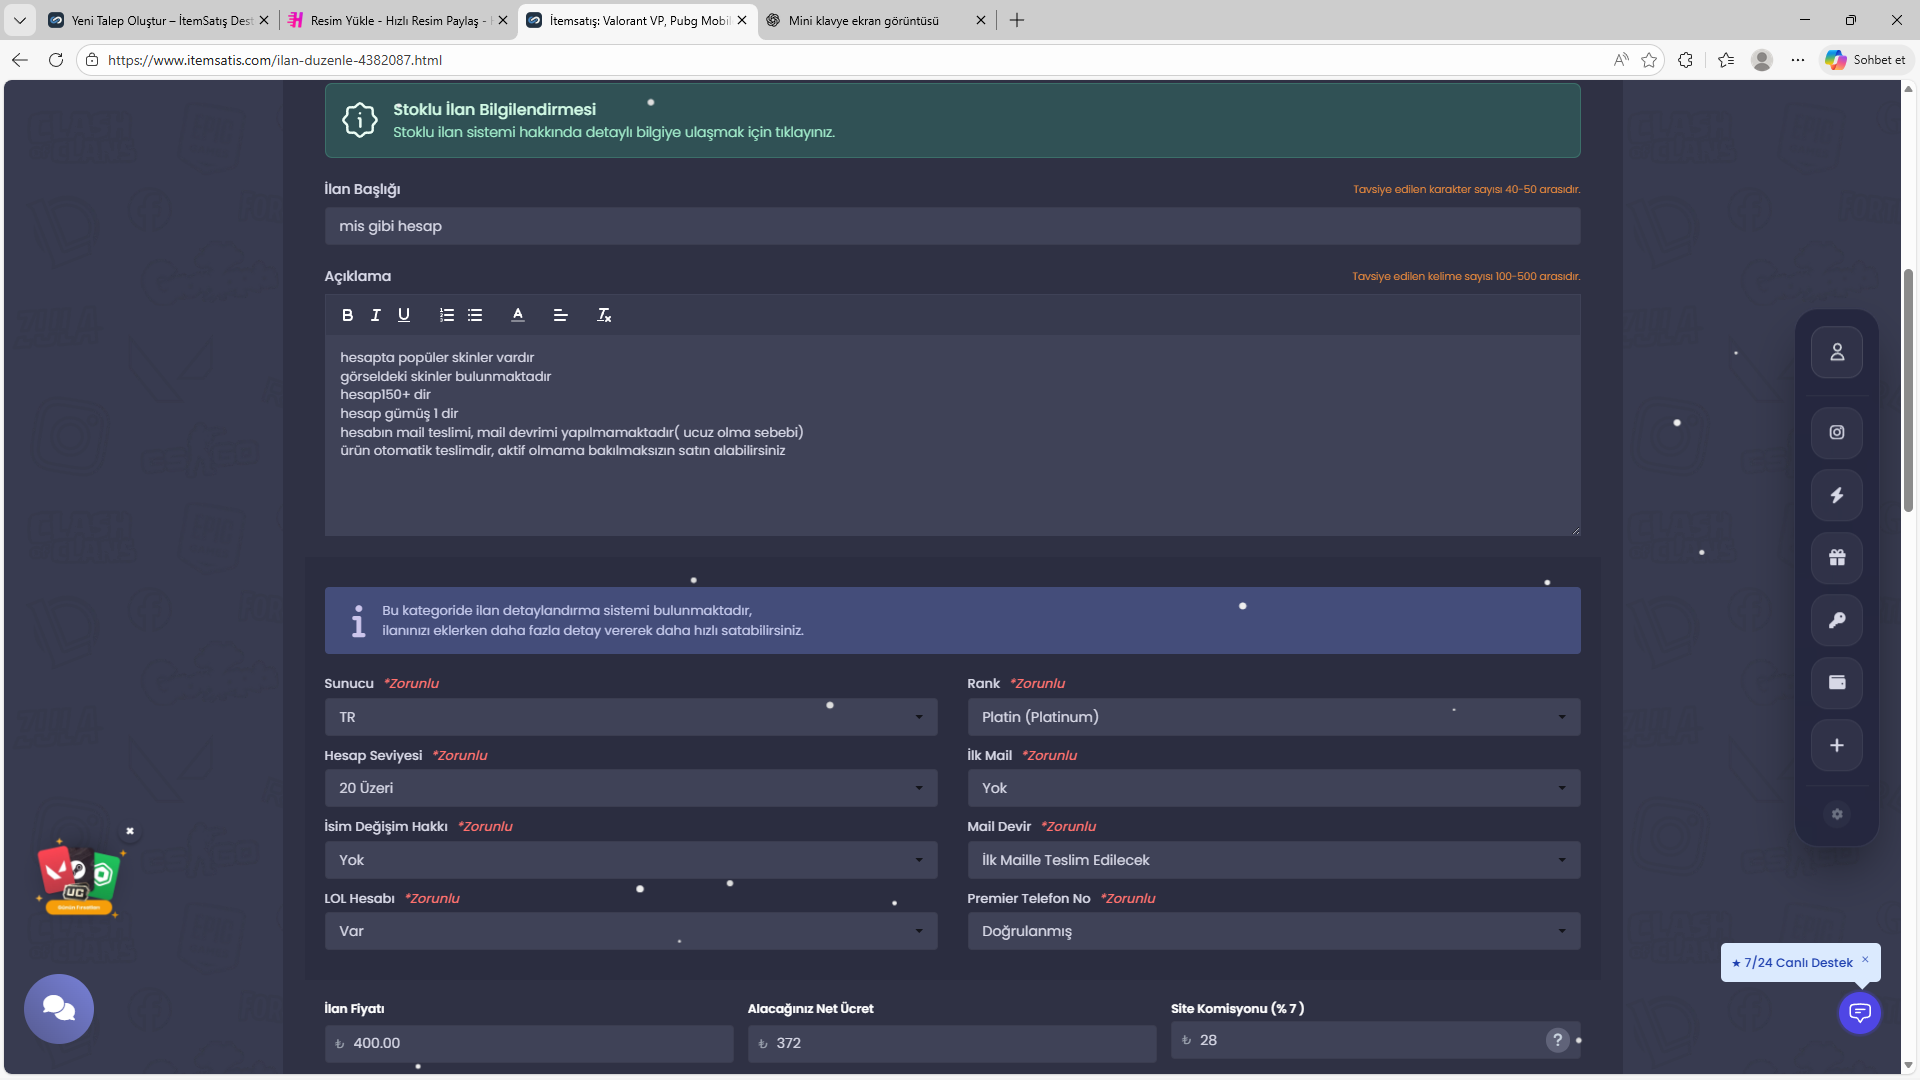1920x1080 pixels.
Task: Open Premier Telefon No dropdown
Action: tap(1274, 931)
